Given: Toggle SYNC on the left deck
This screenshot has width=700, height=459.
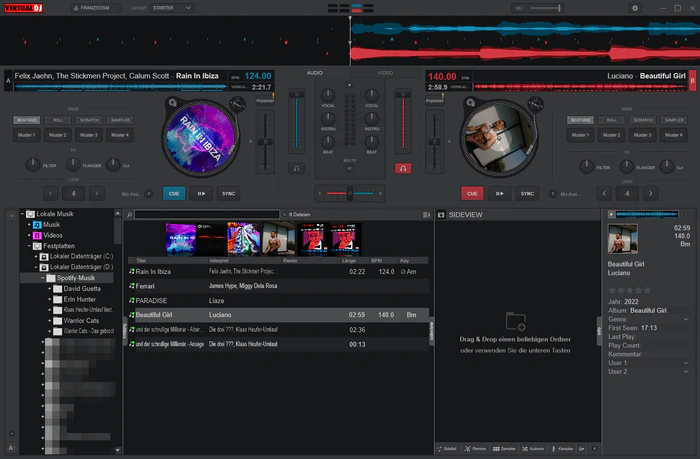Looking at the screenshot, I should coord(229,193).
